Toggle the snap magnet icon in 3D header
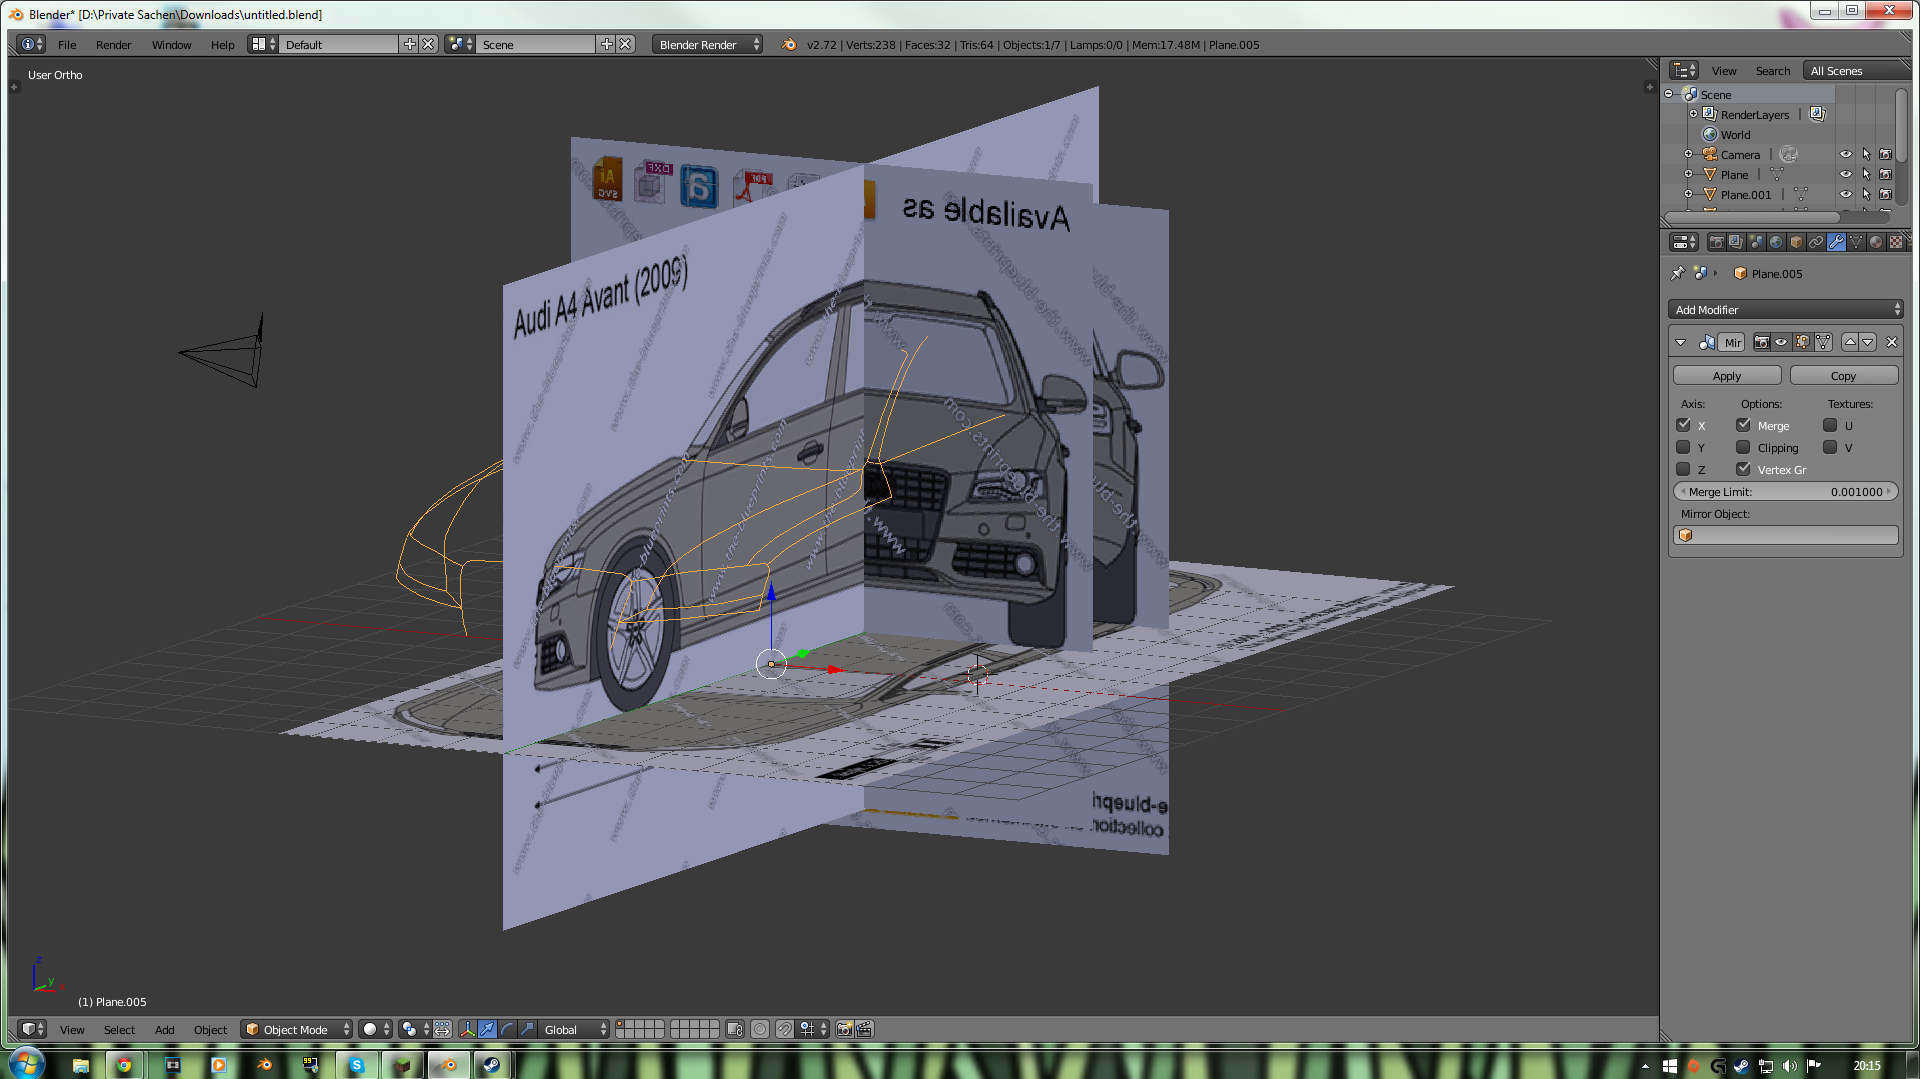The image size is (1920, 1079). [785, 1029]
